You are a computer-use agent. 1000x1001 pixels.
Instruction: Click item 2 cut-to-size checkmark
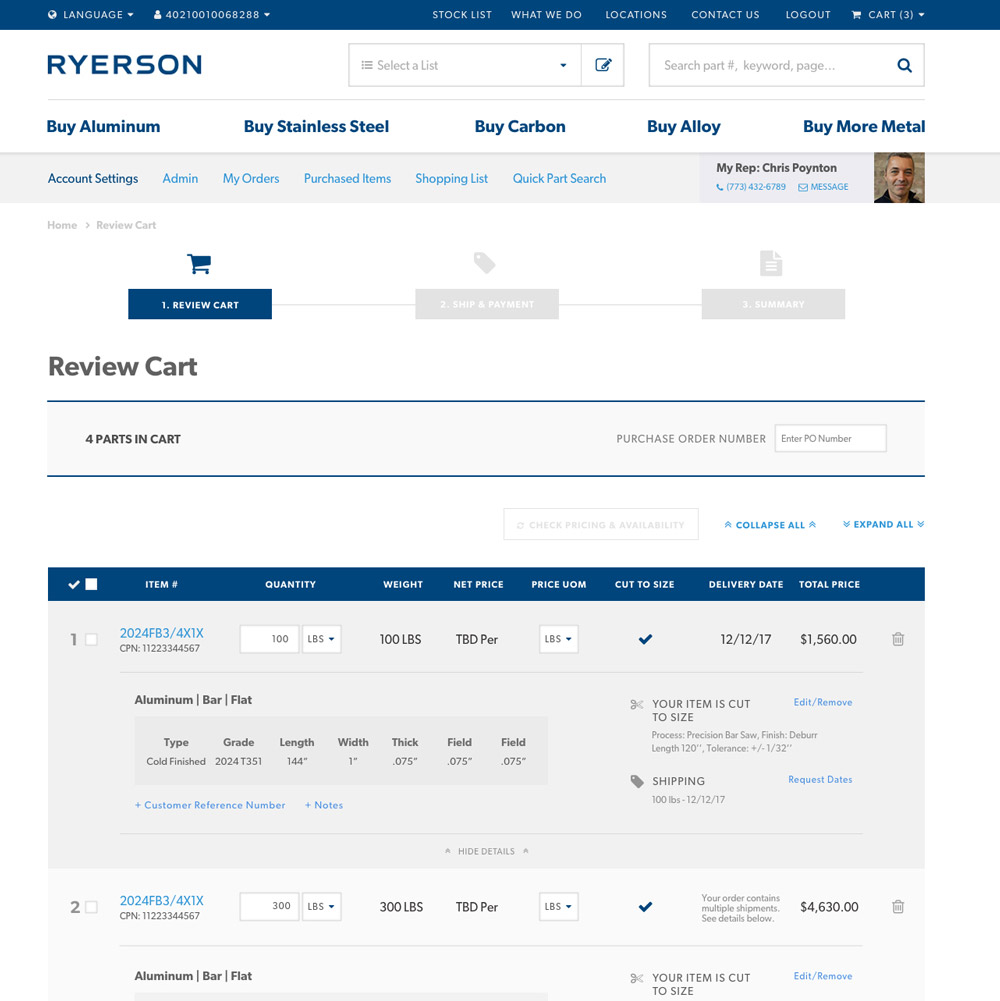pyautogui.click(x=646, y=907)
